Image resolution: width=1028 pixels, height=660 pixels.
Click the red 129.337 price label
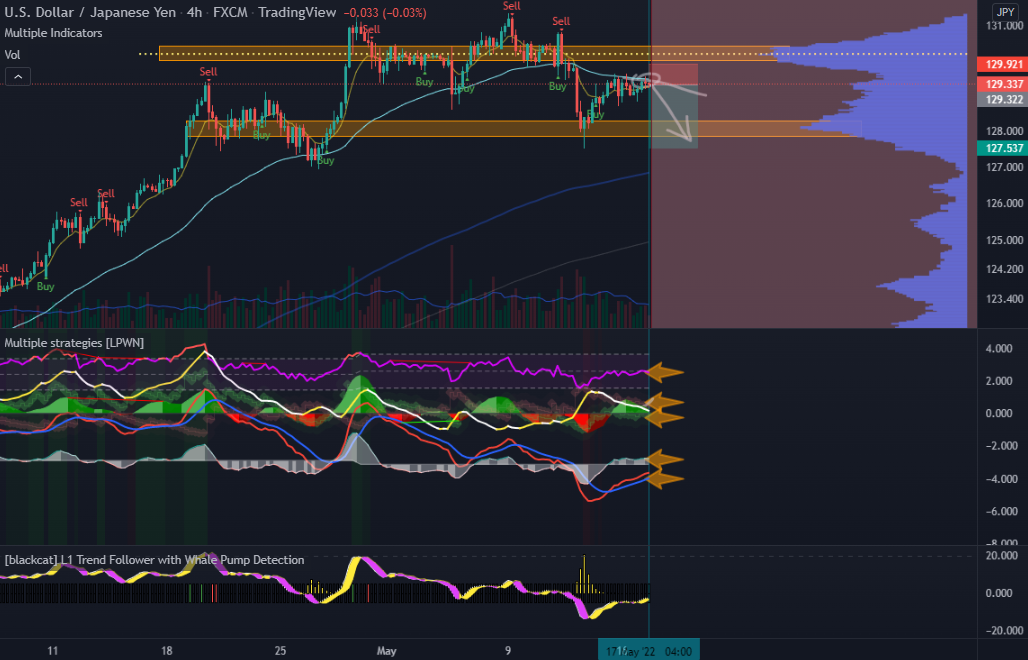tap(1003, 84)
